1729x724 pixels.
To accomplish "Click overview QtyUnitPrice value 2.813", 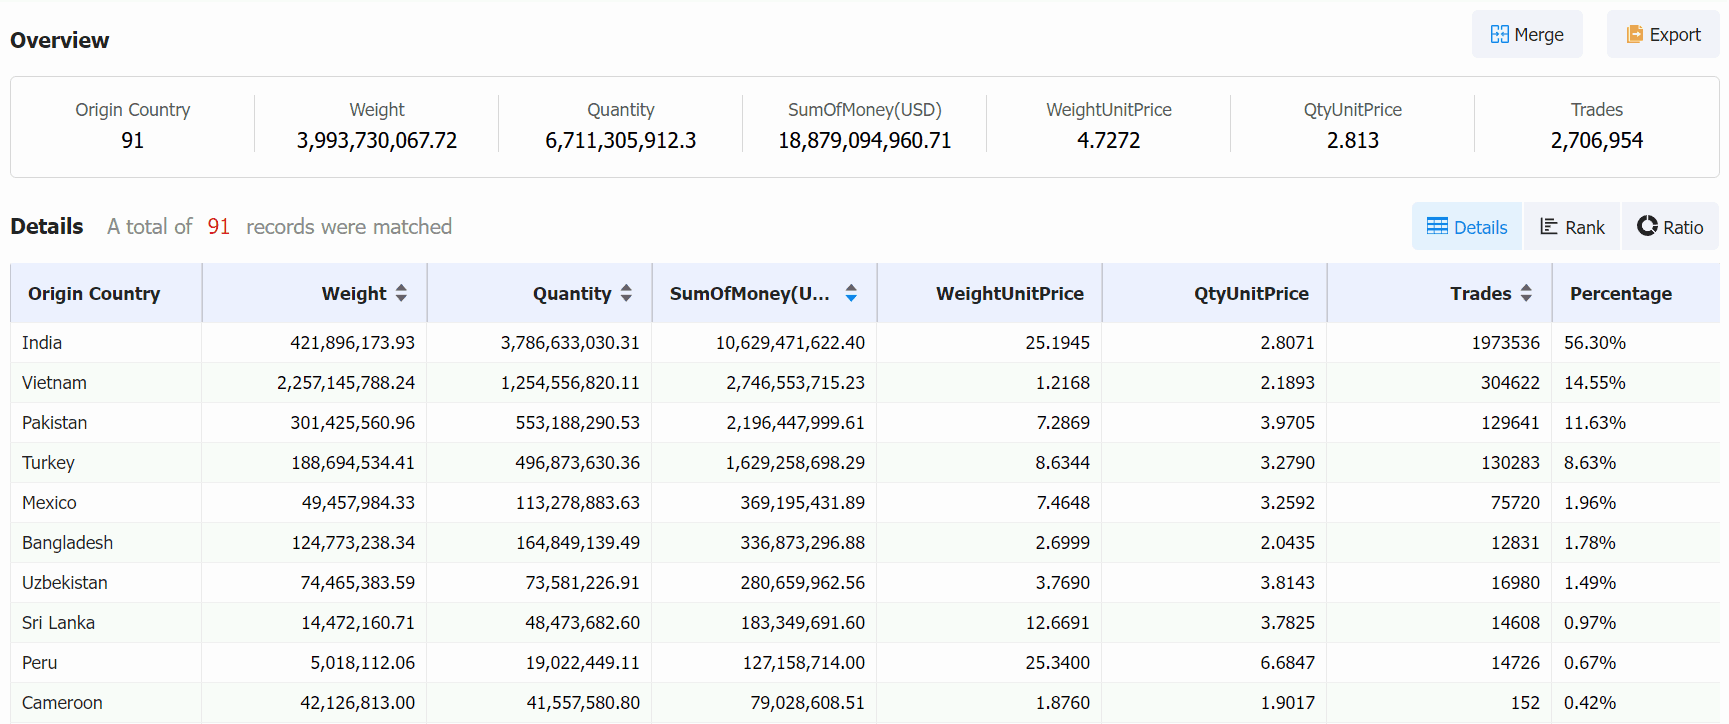I will pos(1352,140).
